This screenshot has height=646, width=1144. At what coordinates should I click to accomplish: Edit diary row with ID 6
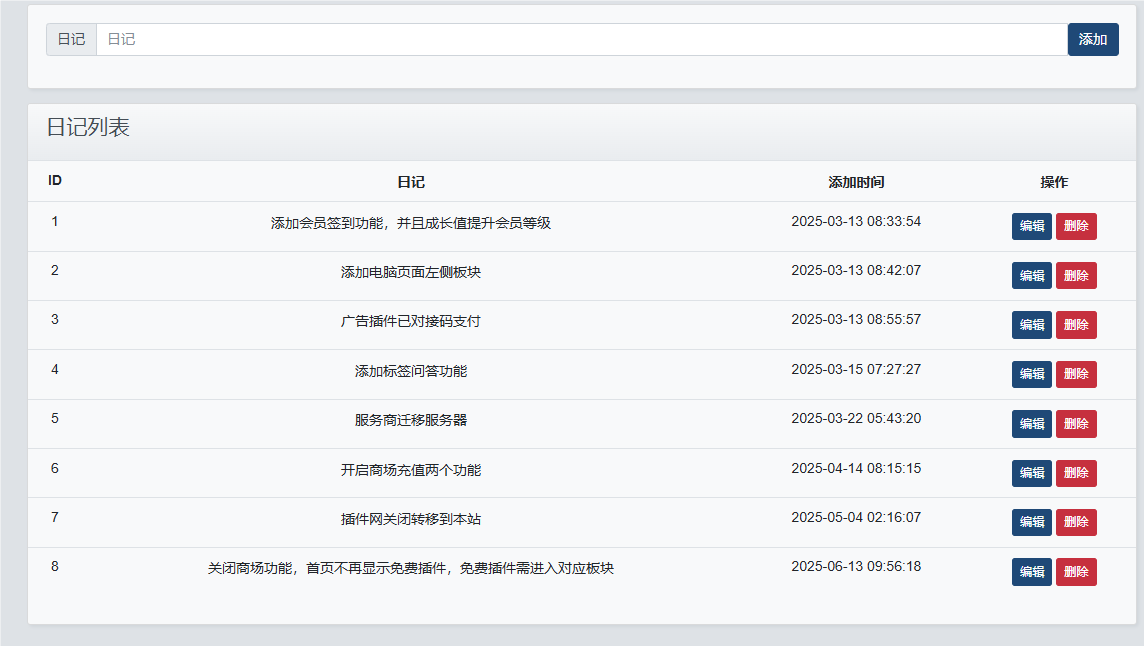[x=1031, y=473]
